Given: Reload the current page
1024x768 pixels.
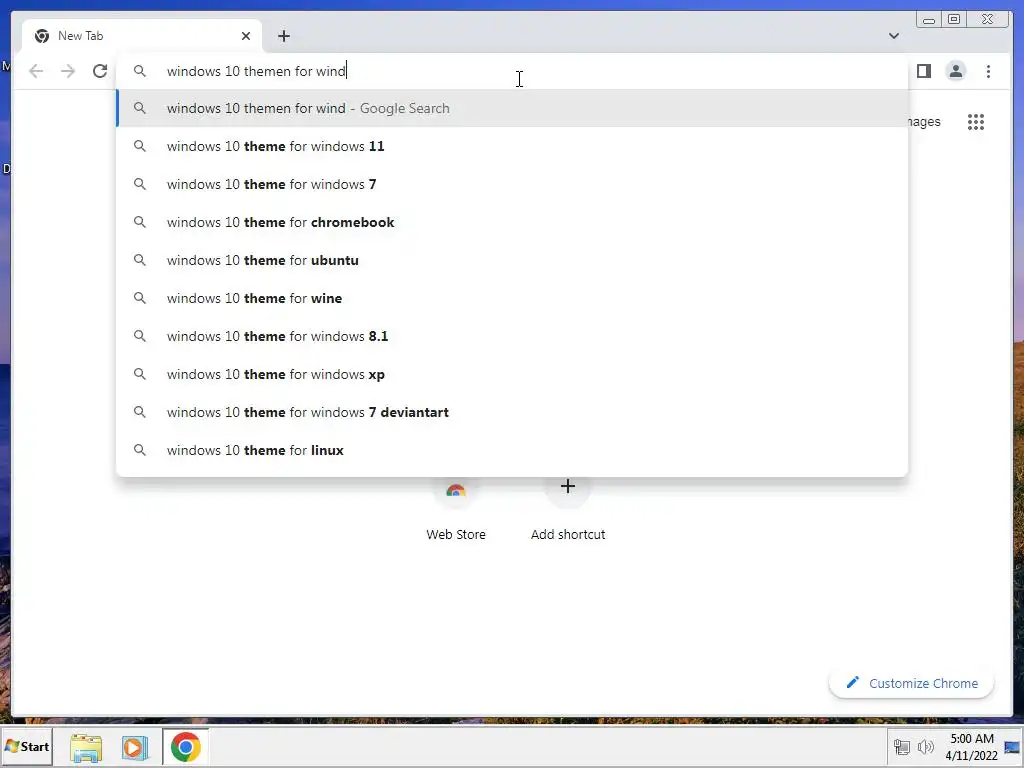Looking at the screenshot, I should (x=100, y=71).
